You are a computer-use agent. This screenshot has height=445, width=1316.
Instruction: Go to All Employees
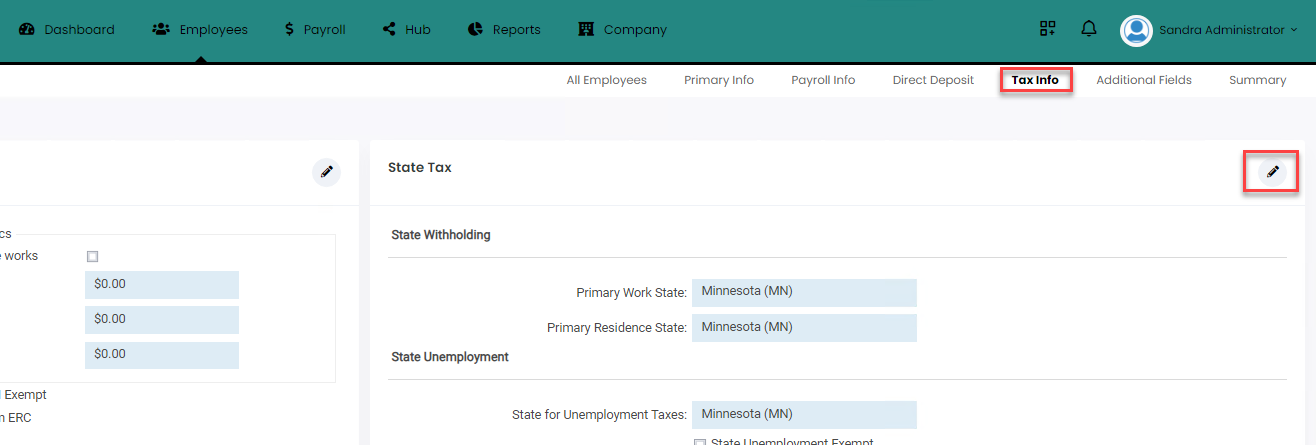606,80
